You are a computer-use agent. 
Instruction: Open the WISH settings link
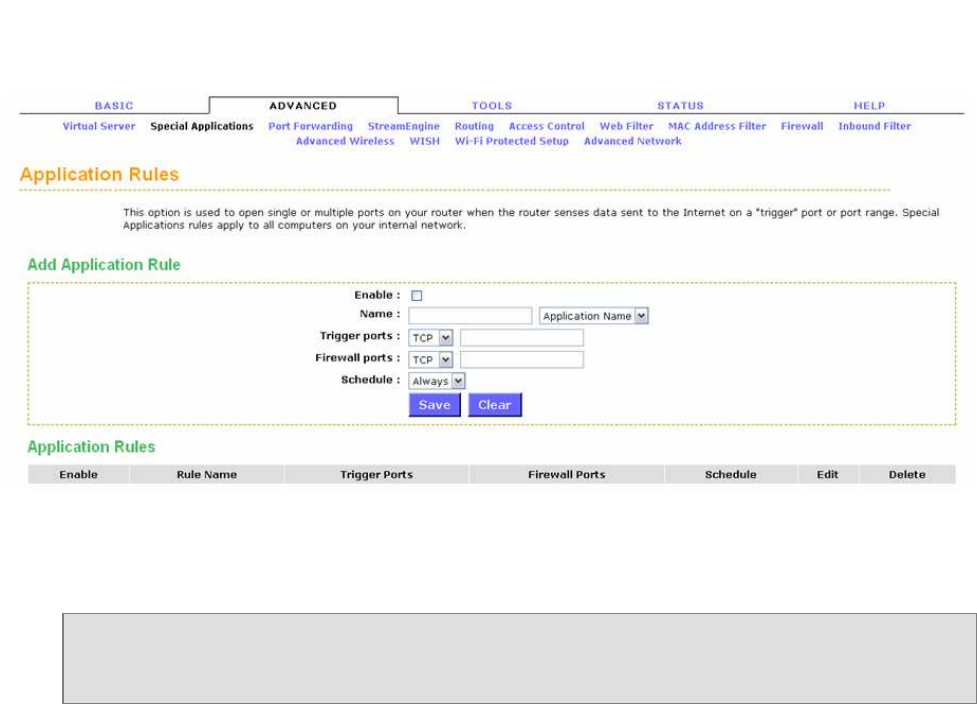click(424, 141)
